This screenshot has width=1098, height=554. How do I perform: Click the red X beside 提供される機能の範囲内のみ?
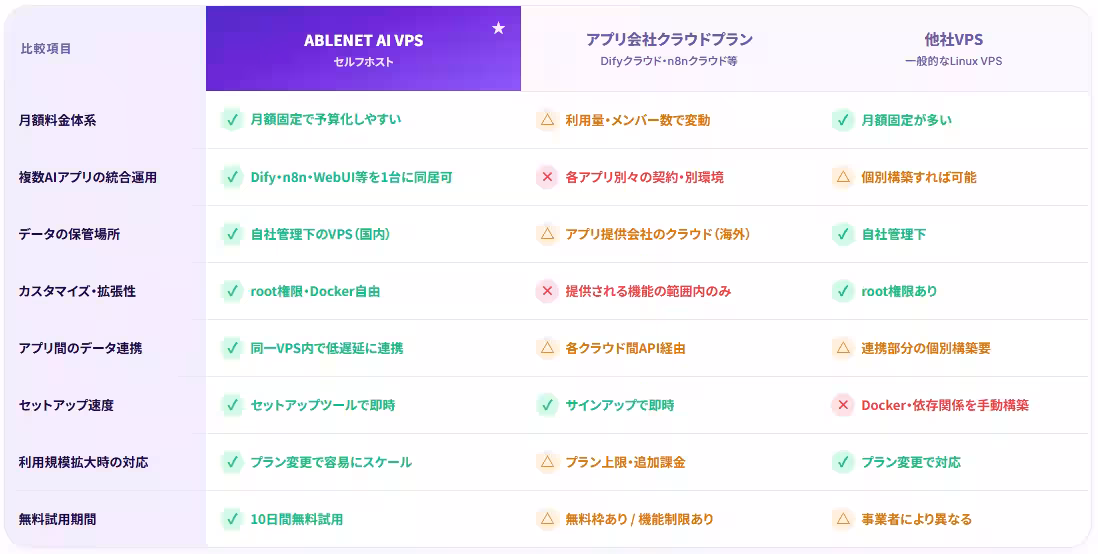pos(547,291)
